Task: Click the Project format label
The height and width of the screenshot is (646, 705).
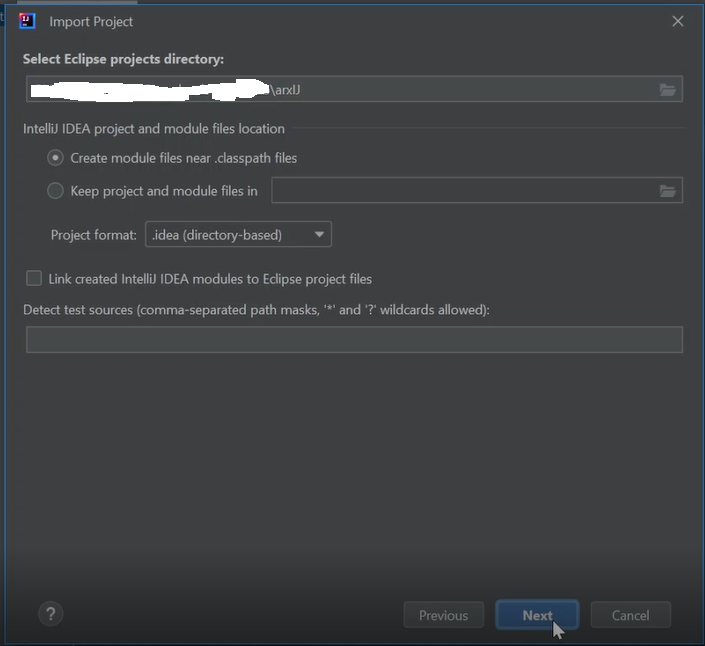Action: click(x=94, y=235)
